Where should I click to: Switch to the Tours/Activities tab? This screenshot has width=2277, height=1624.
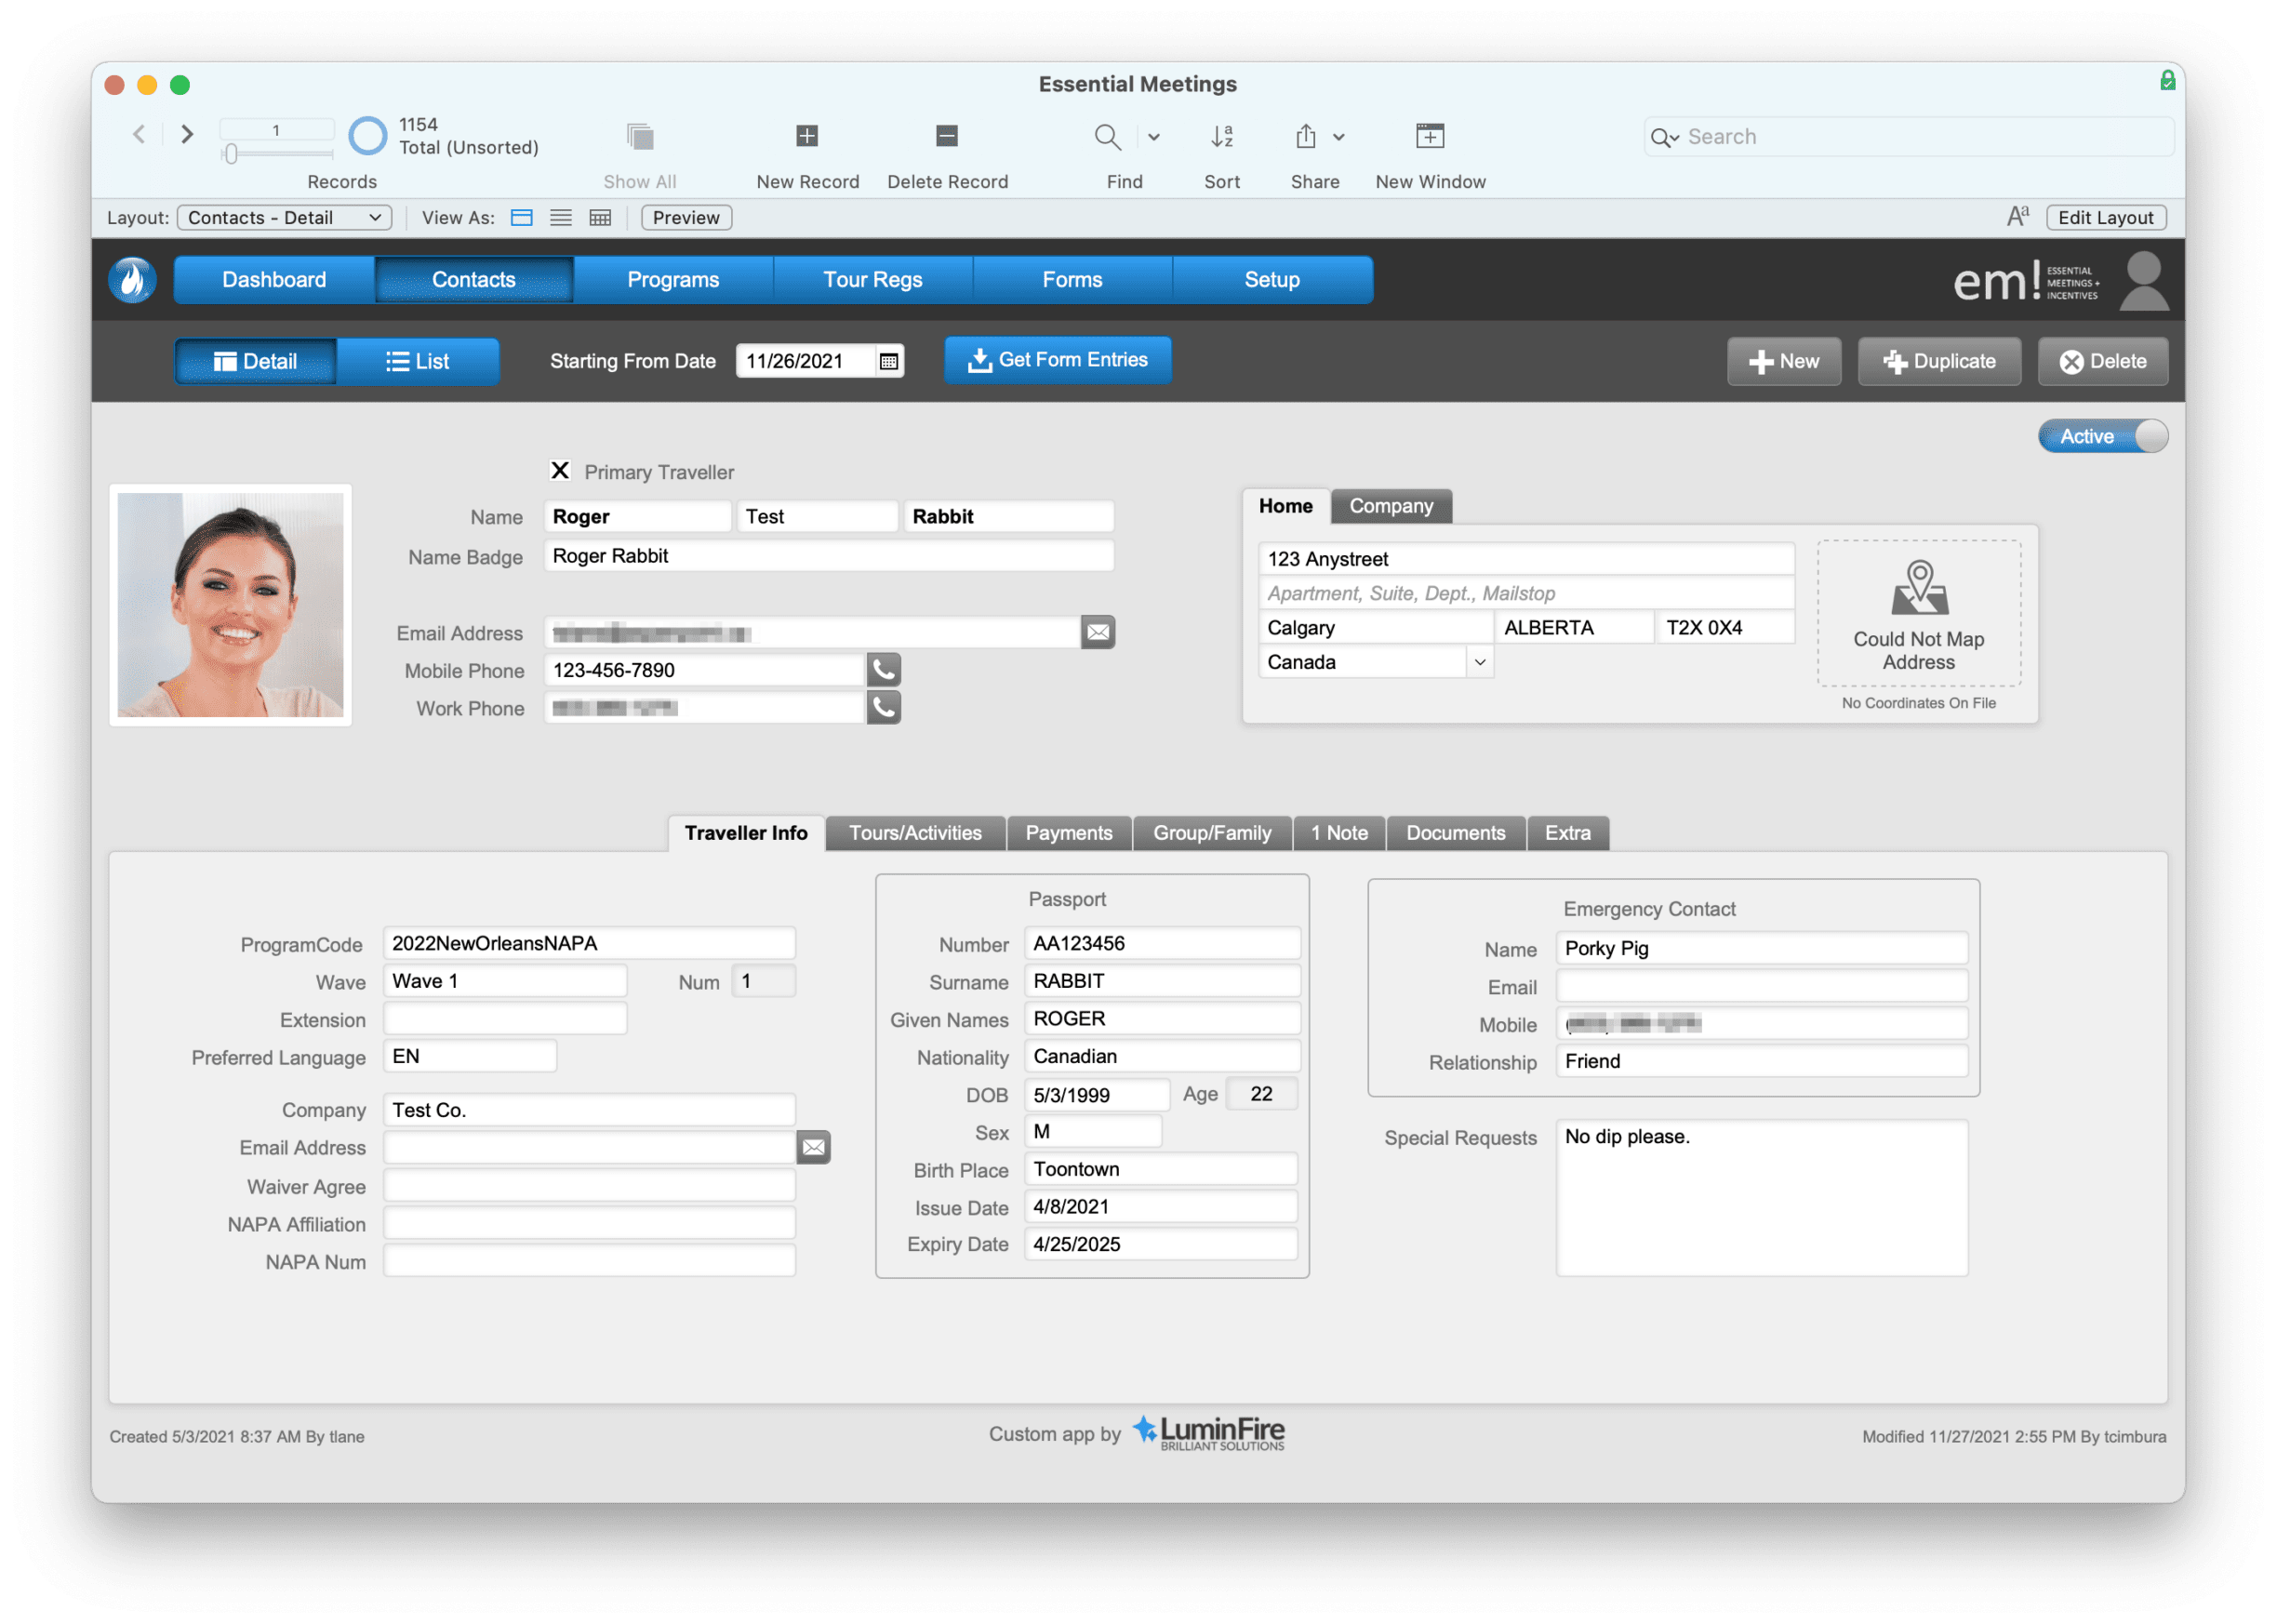[915, 833]
